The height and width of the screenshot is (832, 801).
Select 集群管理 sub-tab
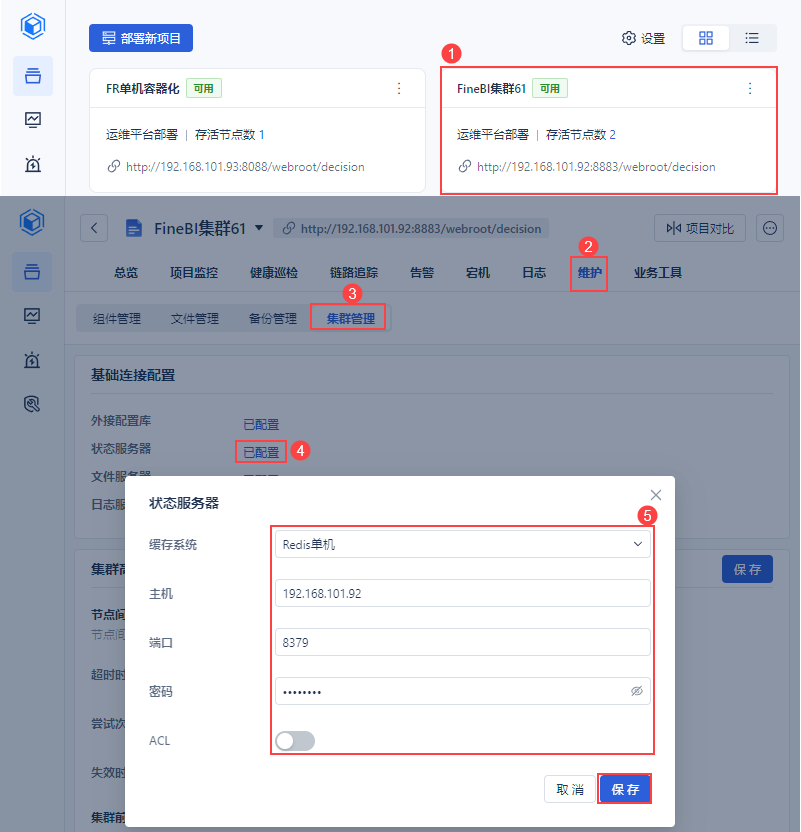tap(351, 318)
